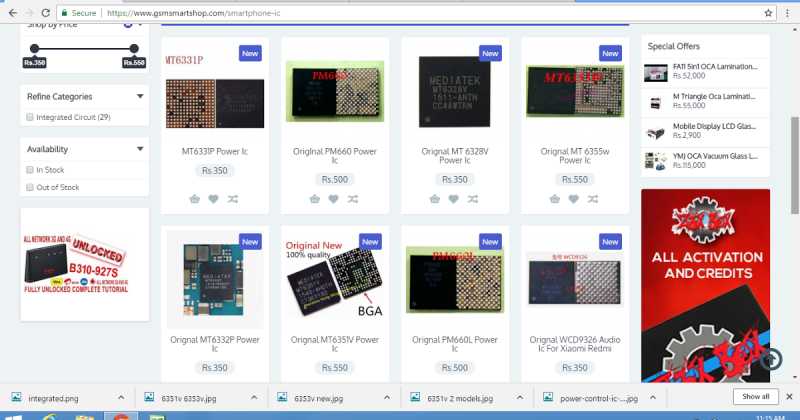
Task: Compare Orignal MT 6328V shuffle icon
Action: (x=473, y=199)
